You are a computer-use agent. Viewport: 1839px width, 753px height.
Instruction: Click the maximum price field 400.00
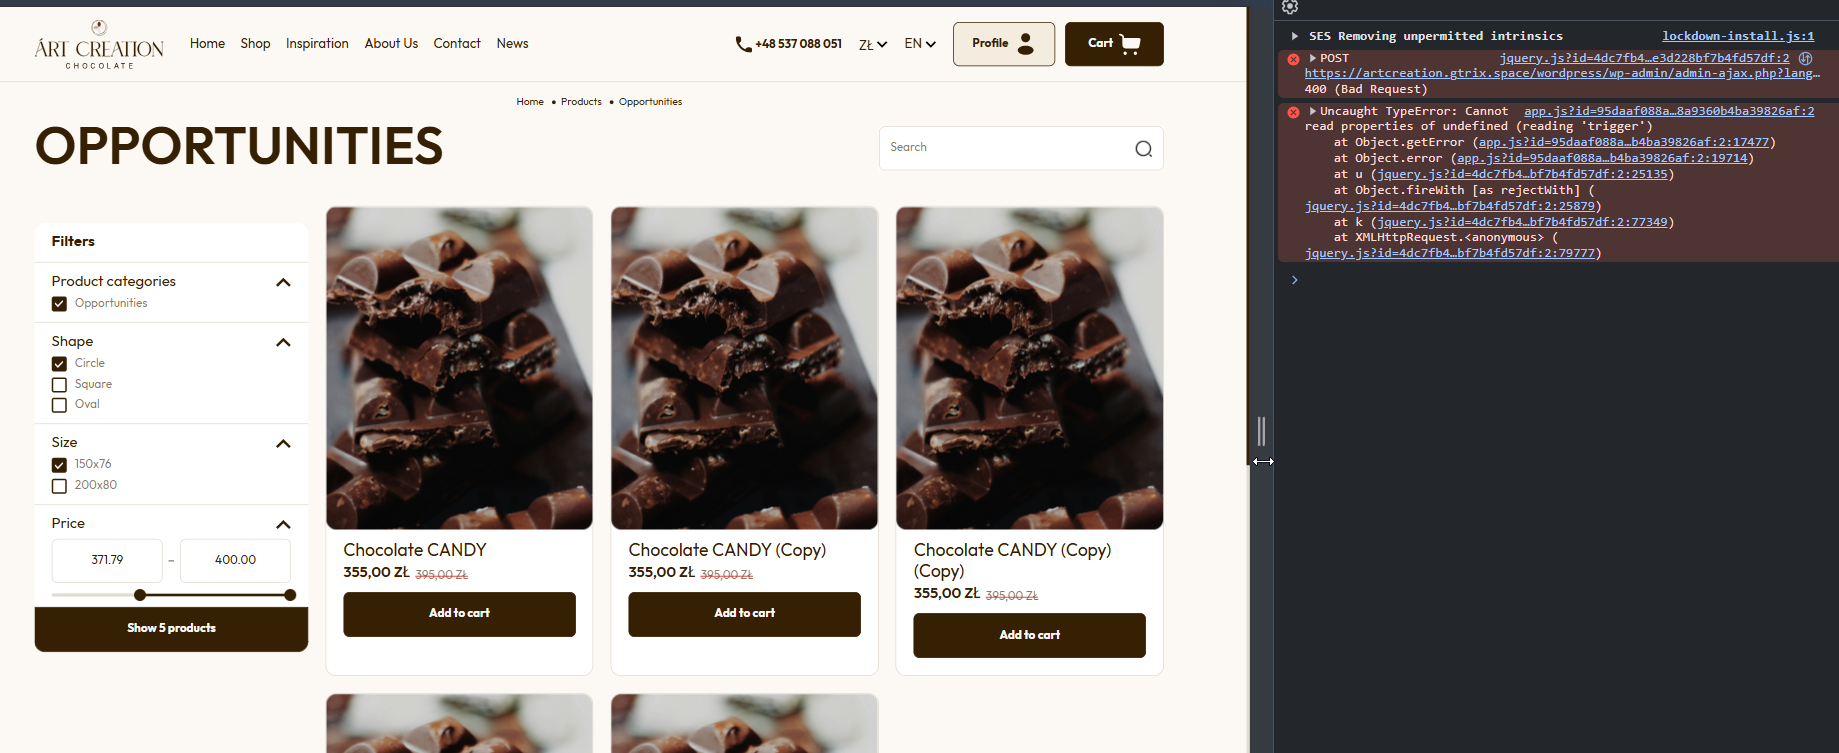coord(235,561)
